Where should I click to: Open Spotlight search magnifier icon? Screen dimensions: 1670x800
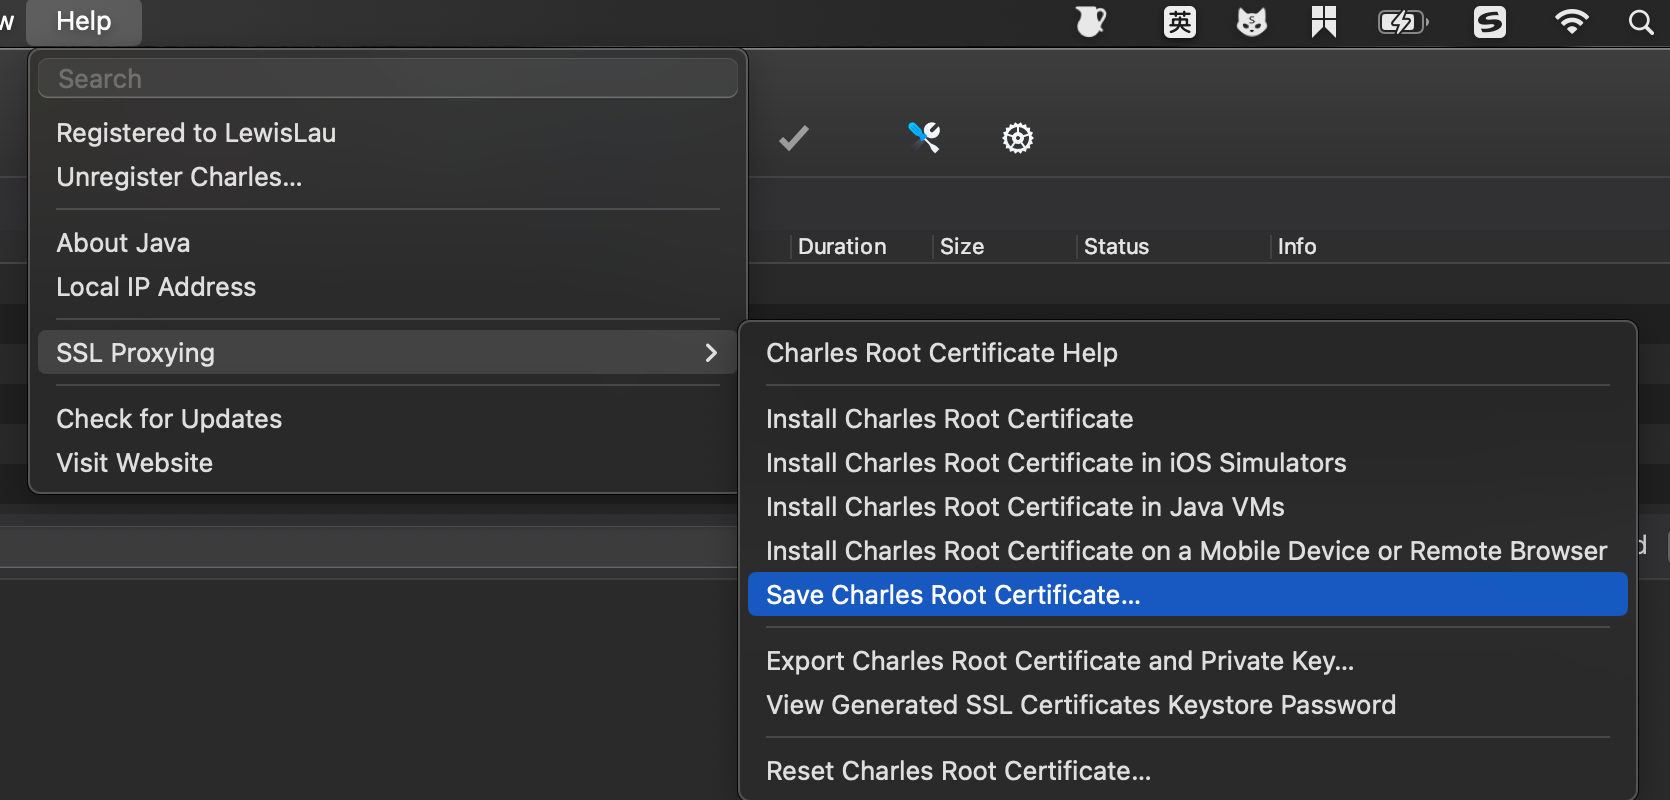[x=1641, y=22]
